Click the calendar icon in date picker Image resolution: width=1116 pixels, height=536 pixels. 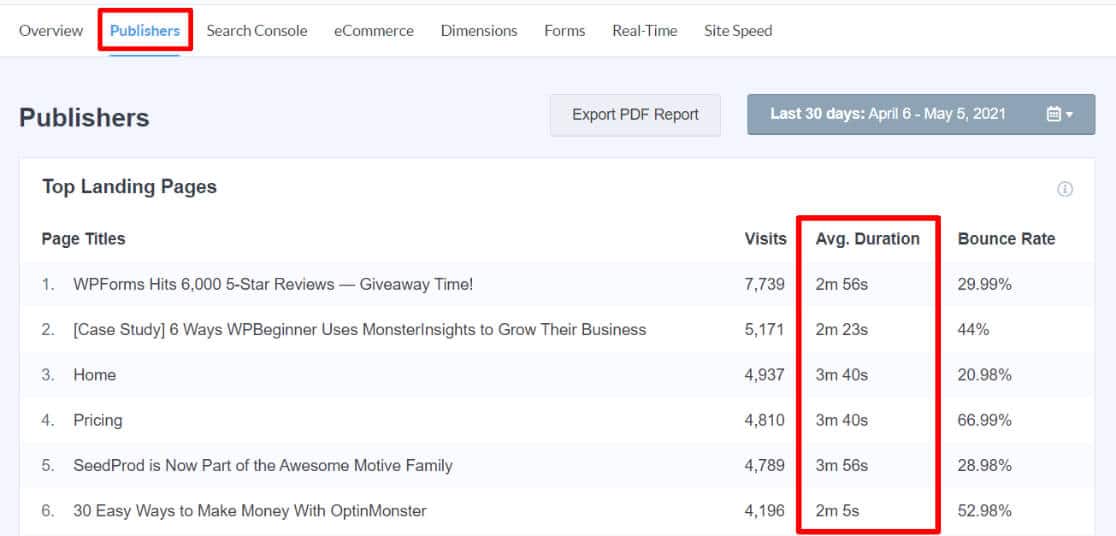click(x=1054, y=115)
